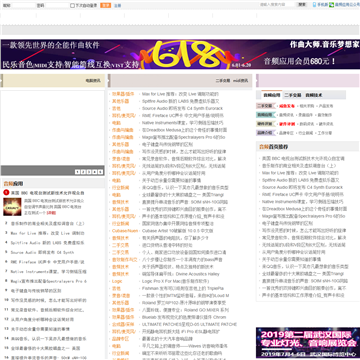Click the pink 二手交易 category badge

tap(265, 106)
